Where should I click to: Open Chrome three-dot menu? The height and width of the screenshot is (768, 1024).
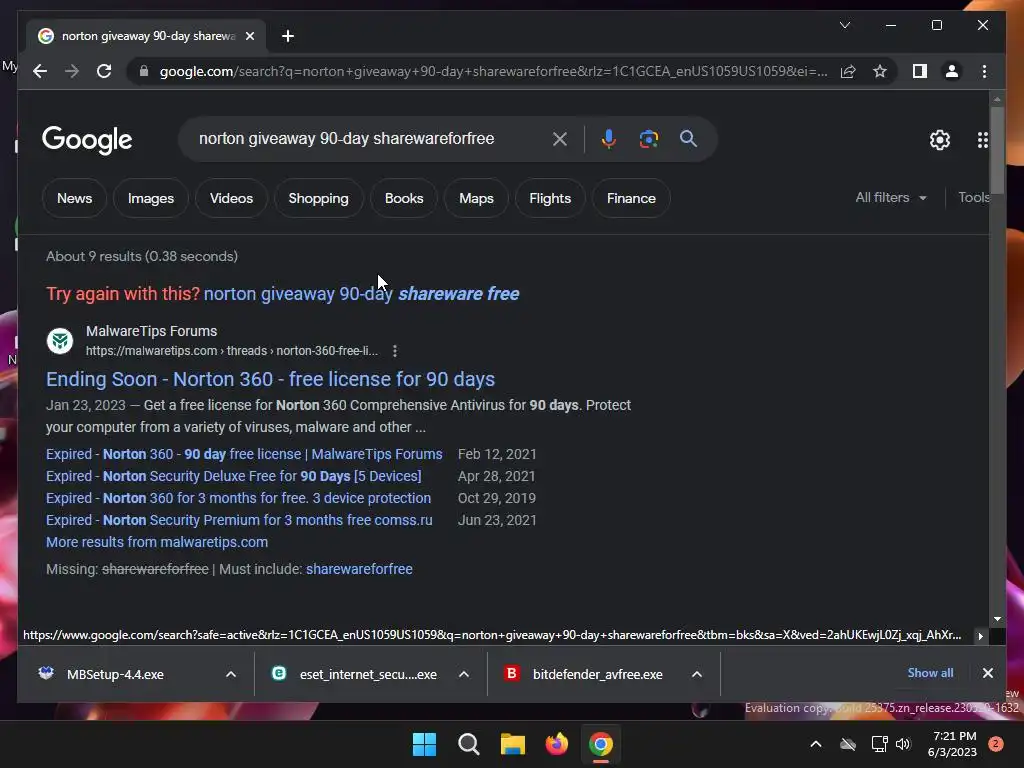(984, 71)
